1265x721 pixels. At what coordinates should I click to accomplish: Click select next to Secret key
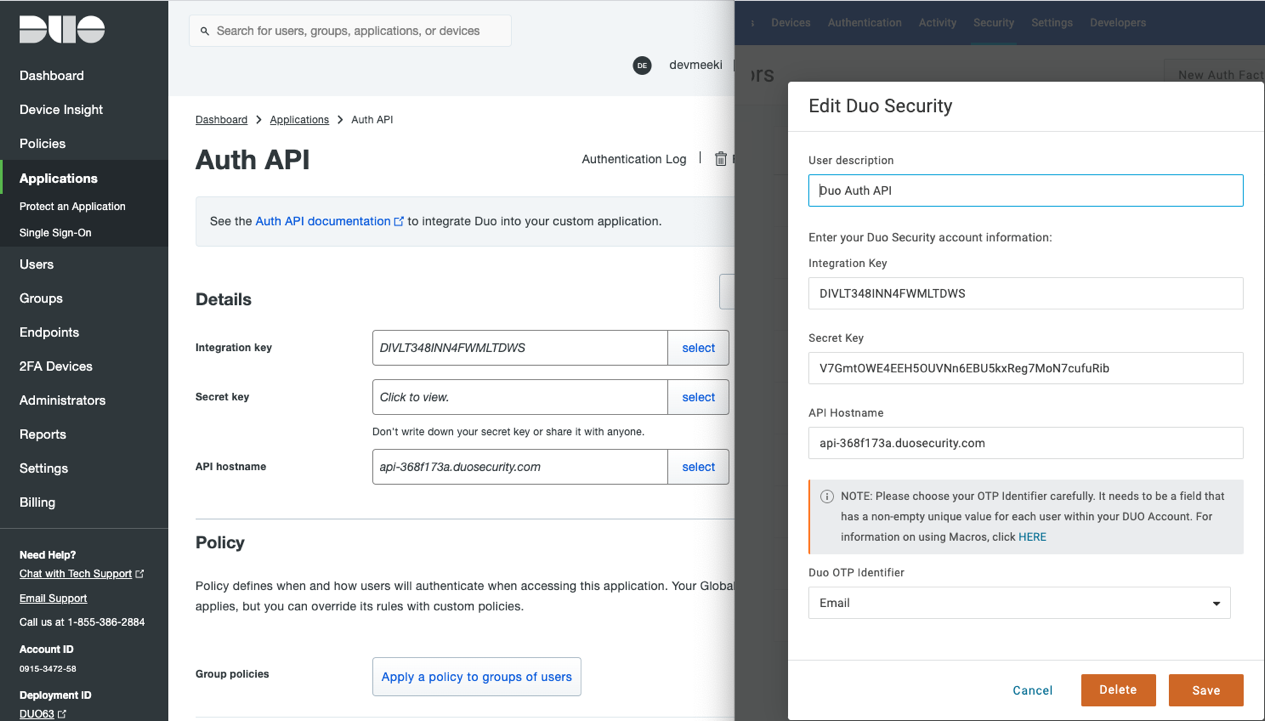698,397
